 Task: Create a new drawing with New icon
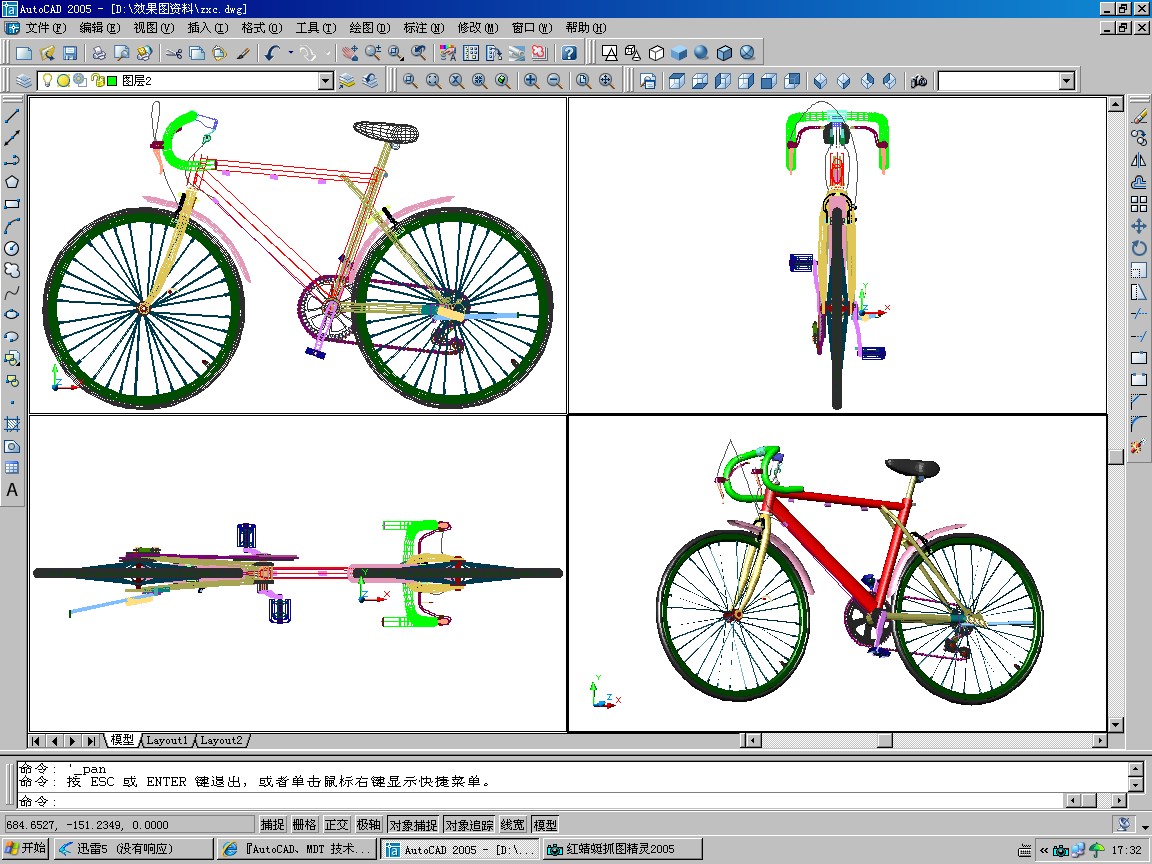[24, 53]
